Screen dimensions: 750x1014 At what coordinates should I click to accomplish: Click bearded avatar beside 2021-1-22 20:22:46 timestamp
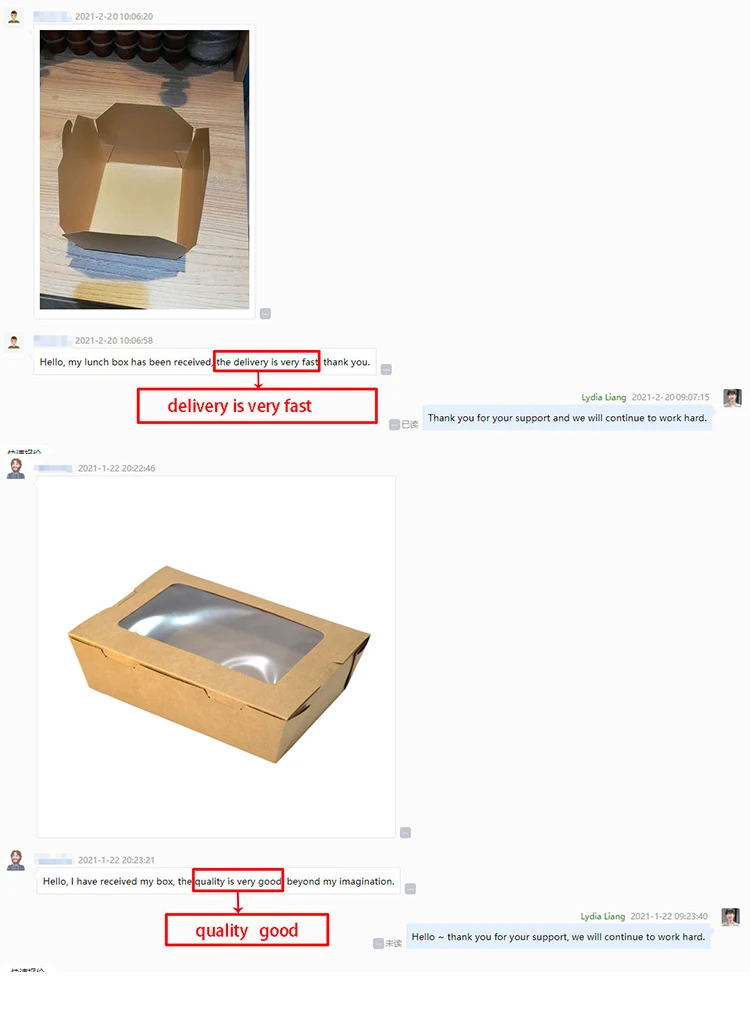[16, 469]
